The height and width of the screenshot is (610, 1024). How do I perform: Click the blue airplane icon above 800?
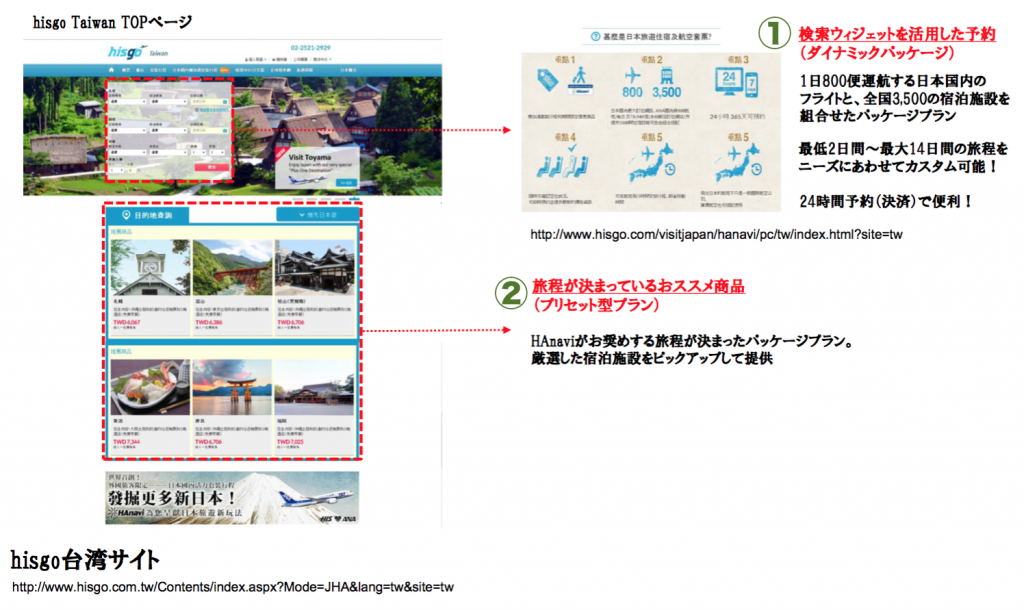(x=632, y=76)
